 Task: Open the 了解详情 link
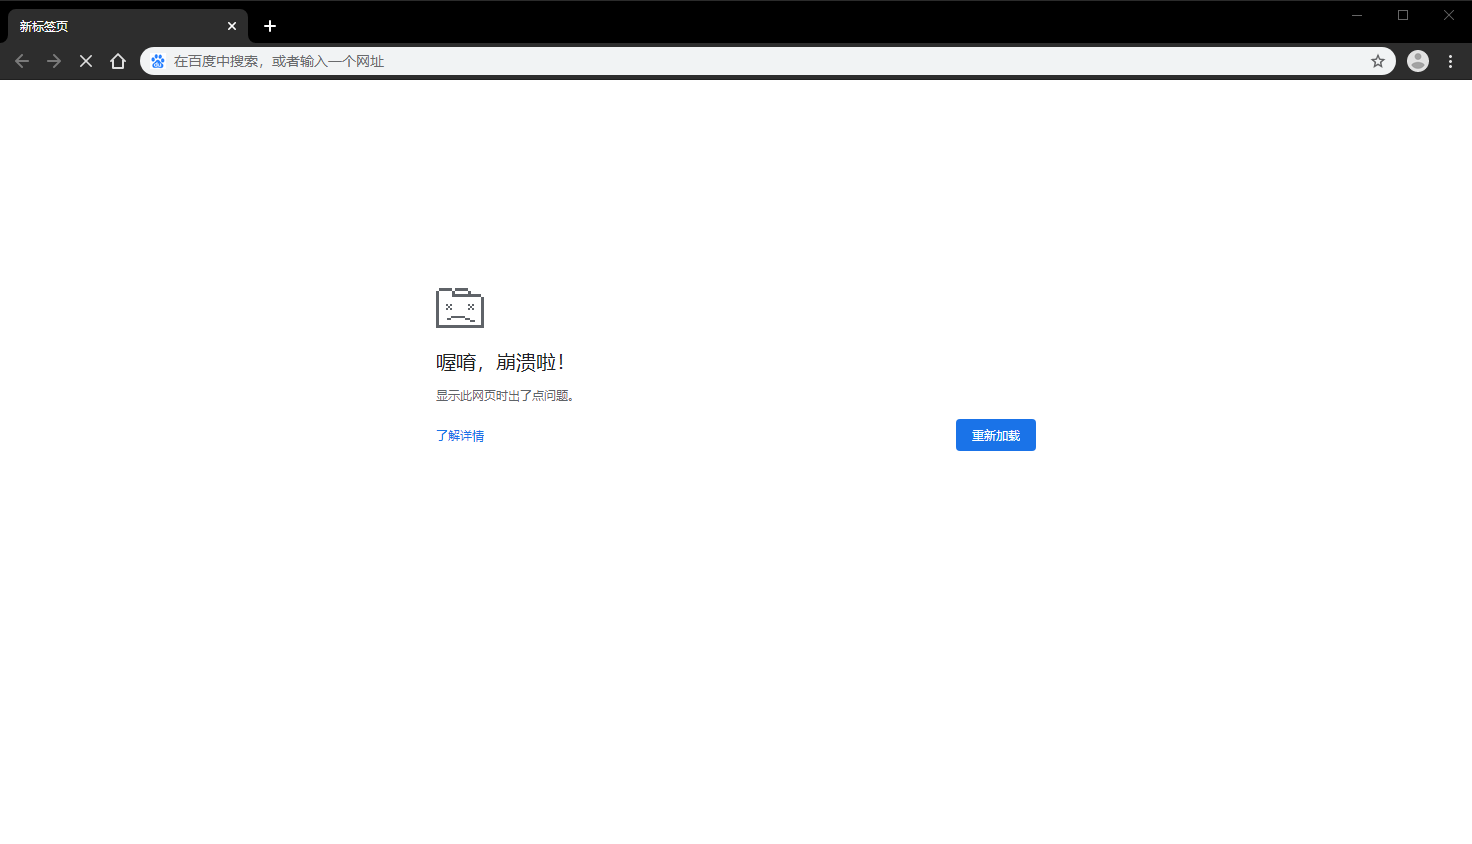460,436
